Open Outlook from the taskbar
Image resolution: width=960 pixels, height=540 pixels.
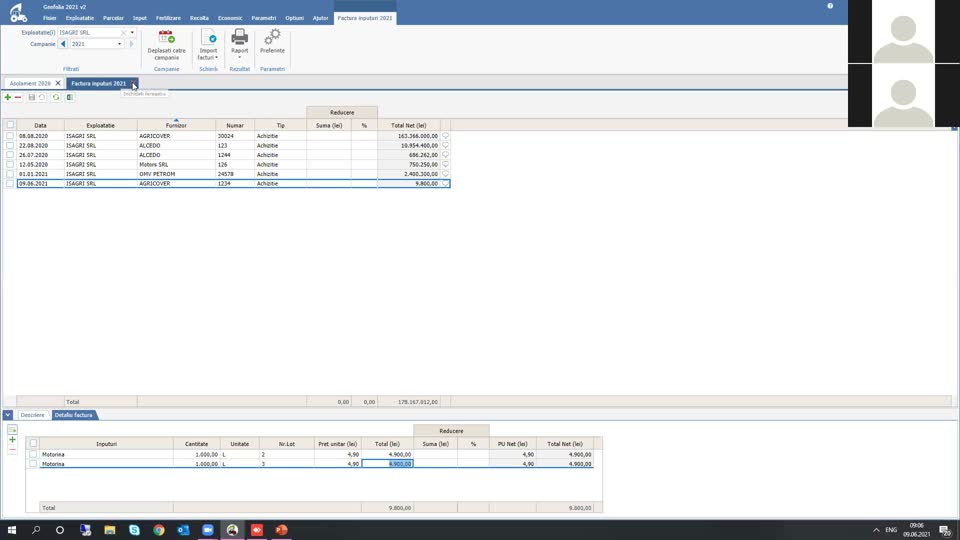pos(183,530)
